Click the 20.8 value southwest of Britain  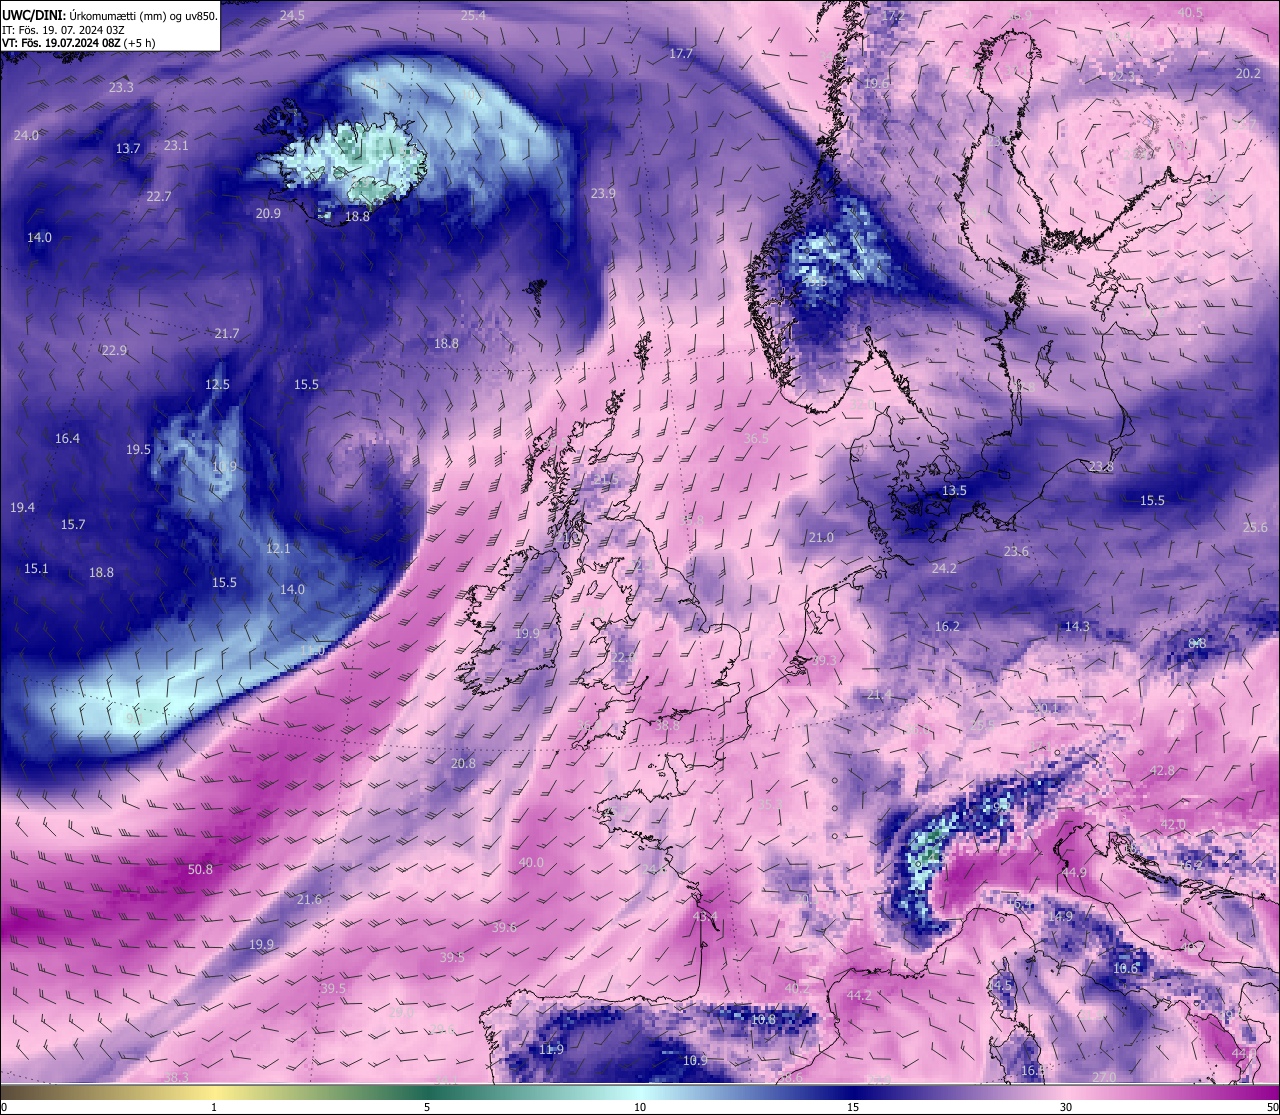click(x=463, y=763)
